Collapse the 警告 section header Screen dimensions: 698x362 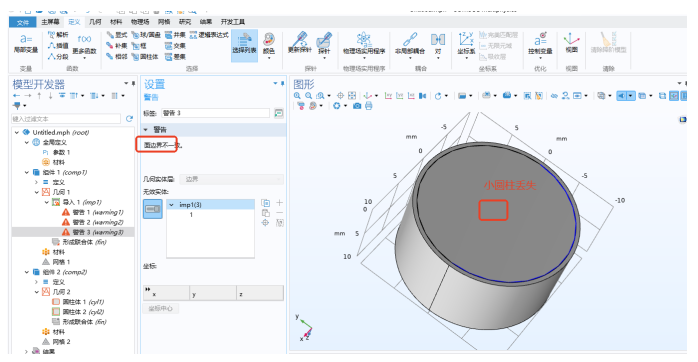[146, 130]
